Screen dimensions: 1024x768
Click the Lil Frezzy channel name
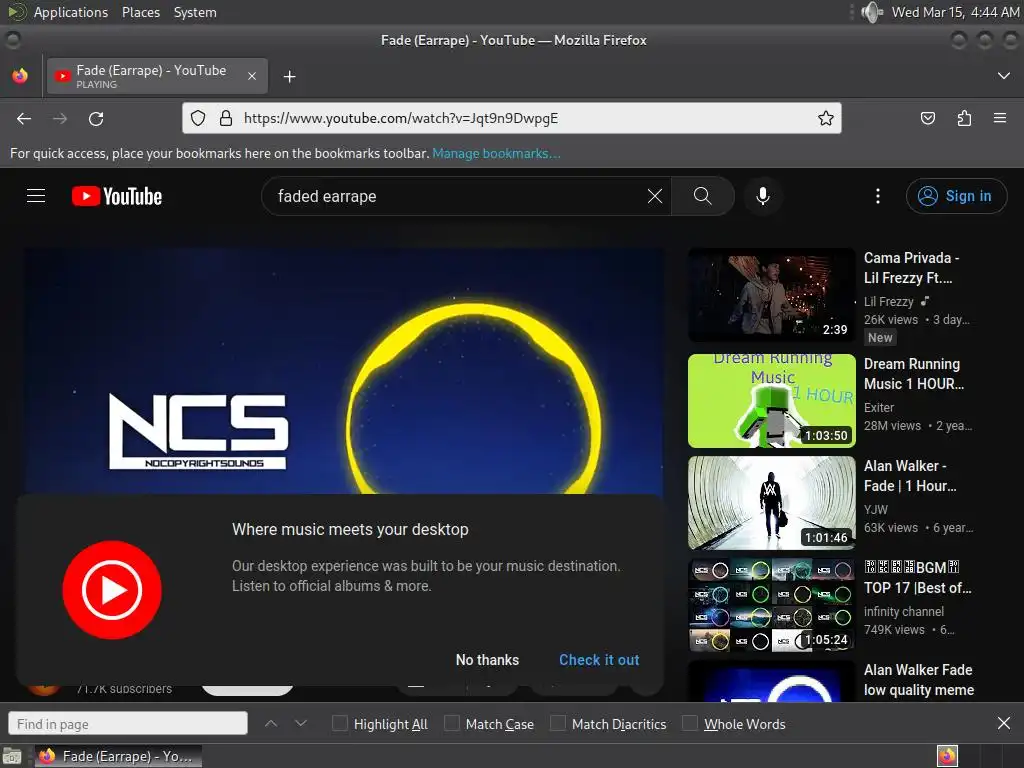tap(888, 302)
